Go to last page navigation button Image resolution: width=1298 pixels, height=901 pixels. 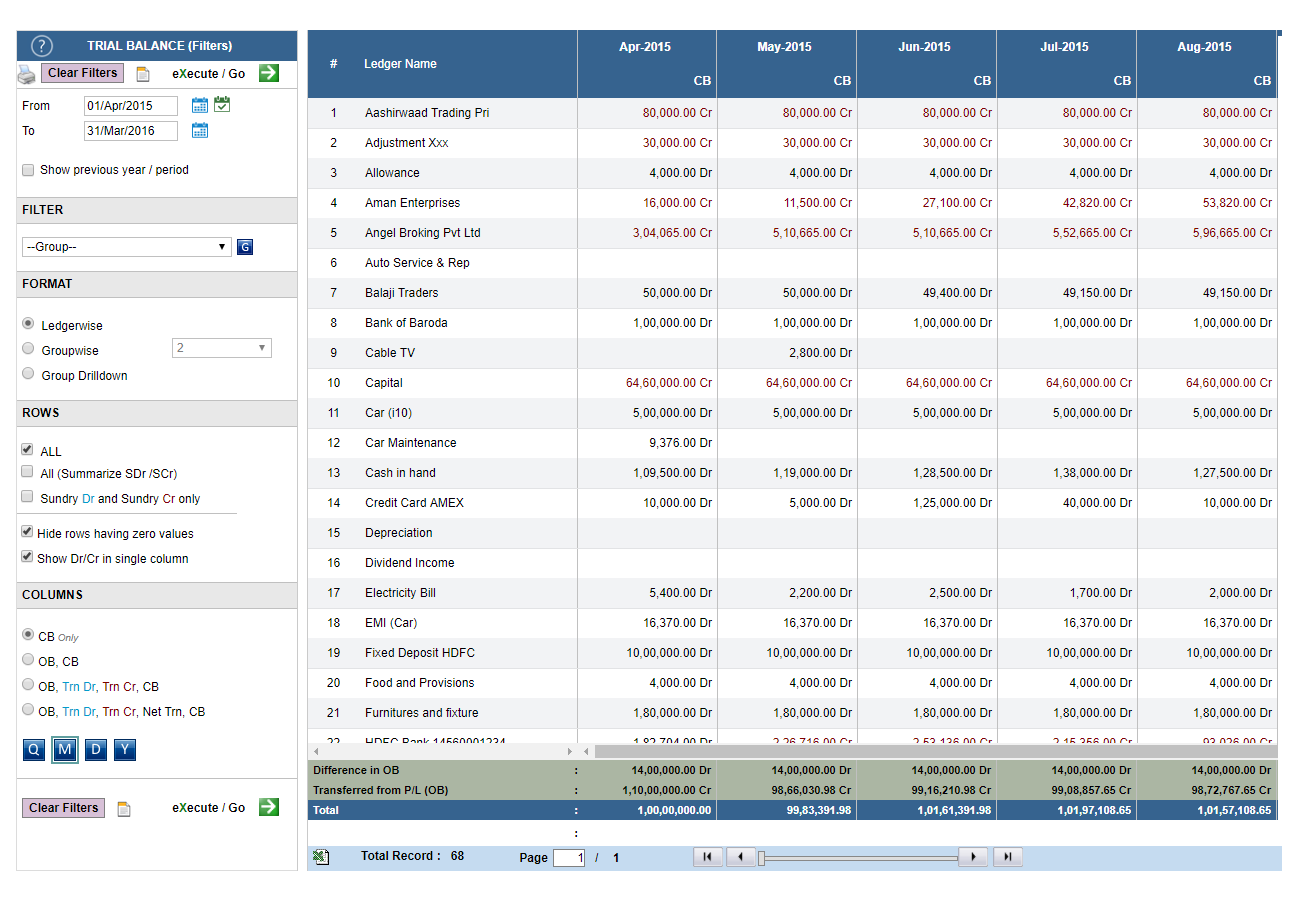point(1007,857)
